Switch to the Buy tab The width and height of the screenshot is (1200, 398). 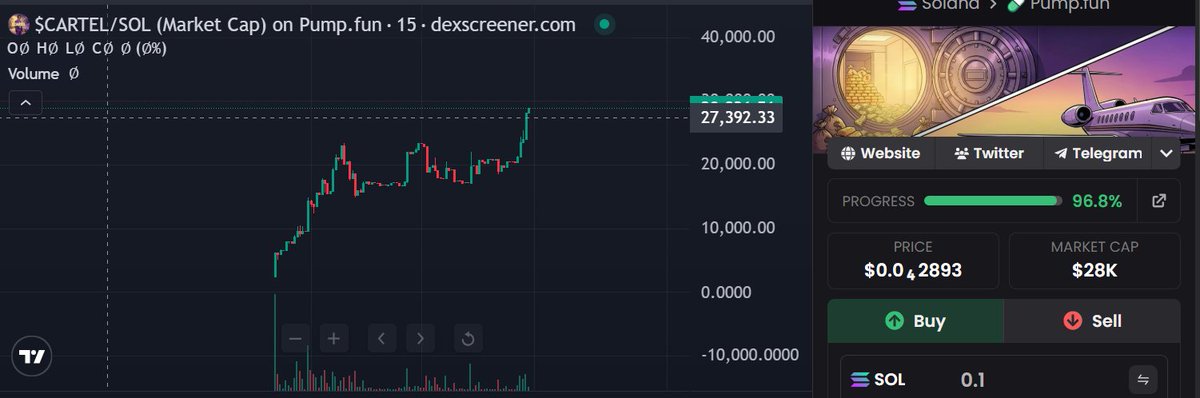pos(915,321)
